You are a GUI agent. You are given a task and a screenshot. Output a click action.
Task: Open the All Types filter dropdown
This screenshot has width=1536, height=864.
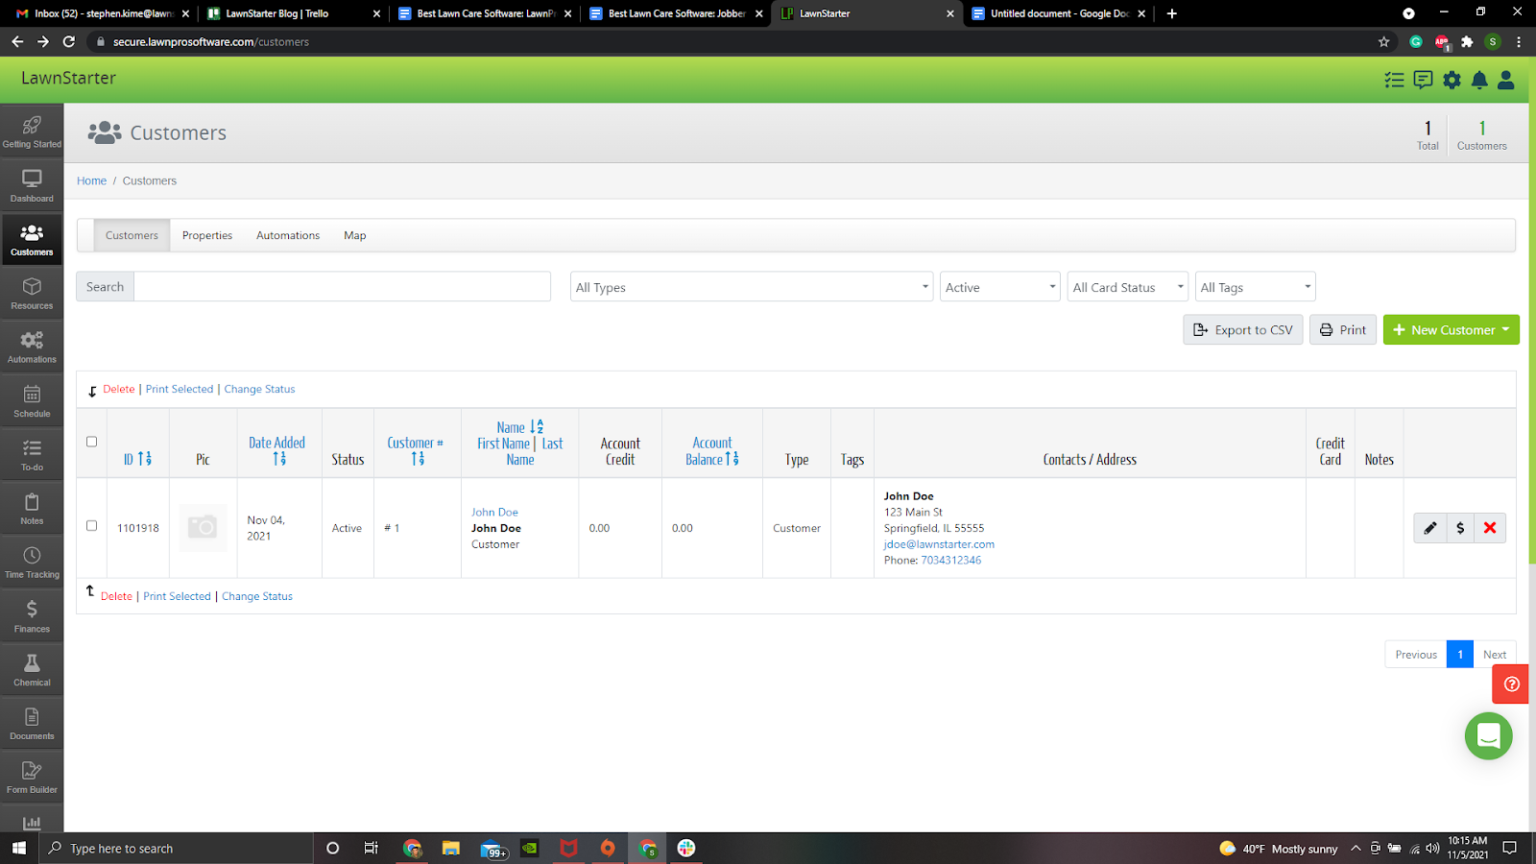coord(750,287)
